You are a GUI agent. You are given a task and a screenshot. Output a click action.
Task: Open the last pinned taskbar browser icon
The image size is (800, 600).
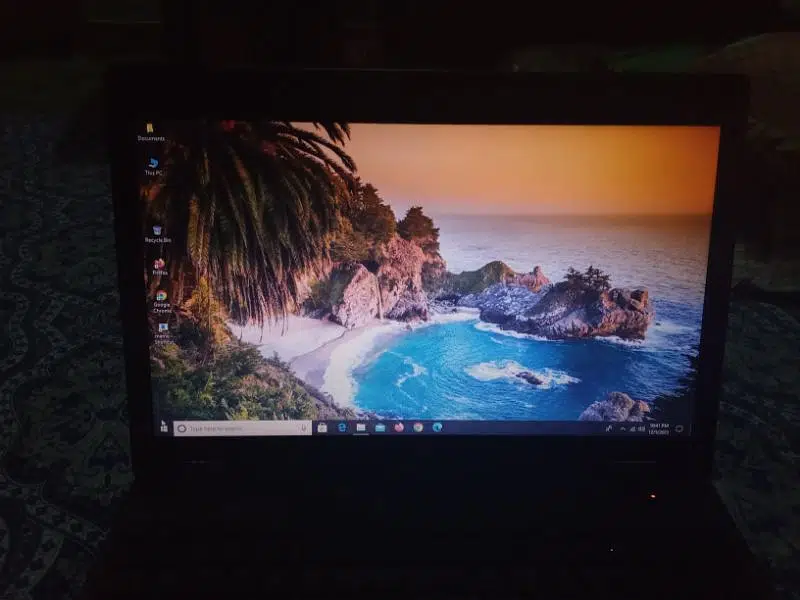coord(437,428)
